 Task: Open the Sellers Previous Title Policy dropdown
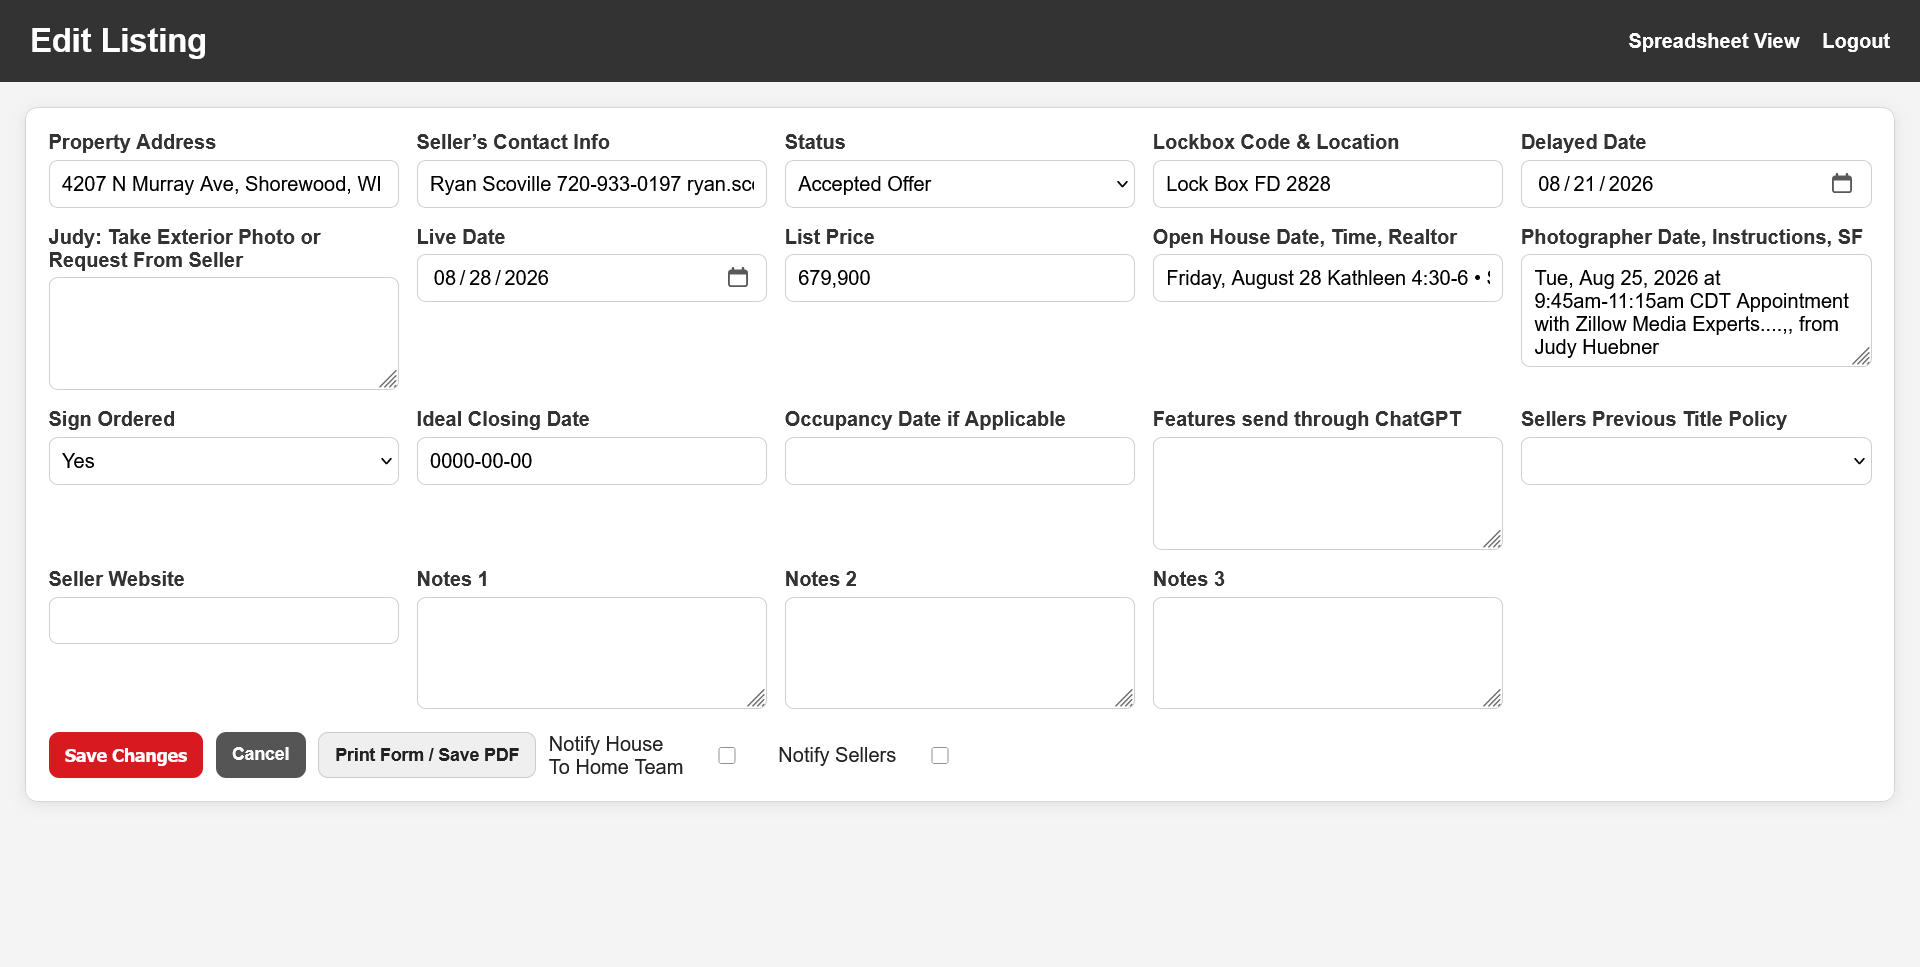tap(1695, 461)
